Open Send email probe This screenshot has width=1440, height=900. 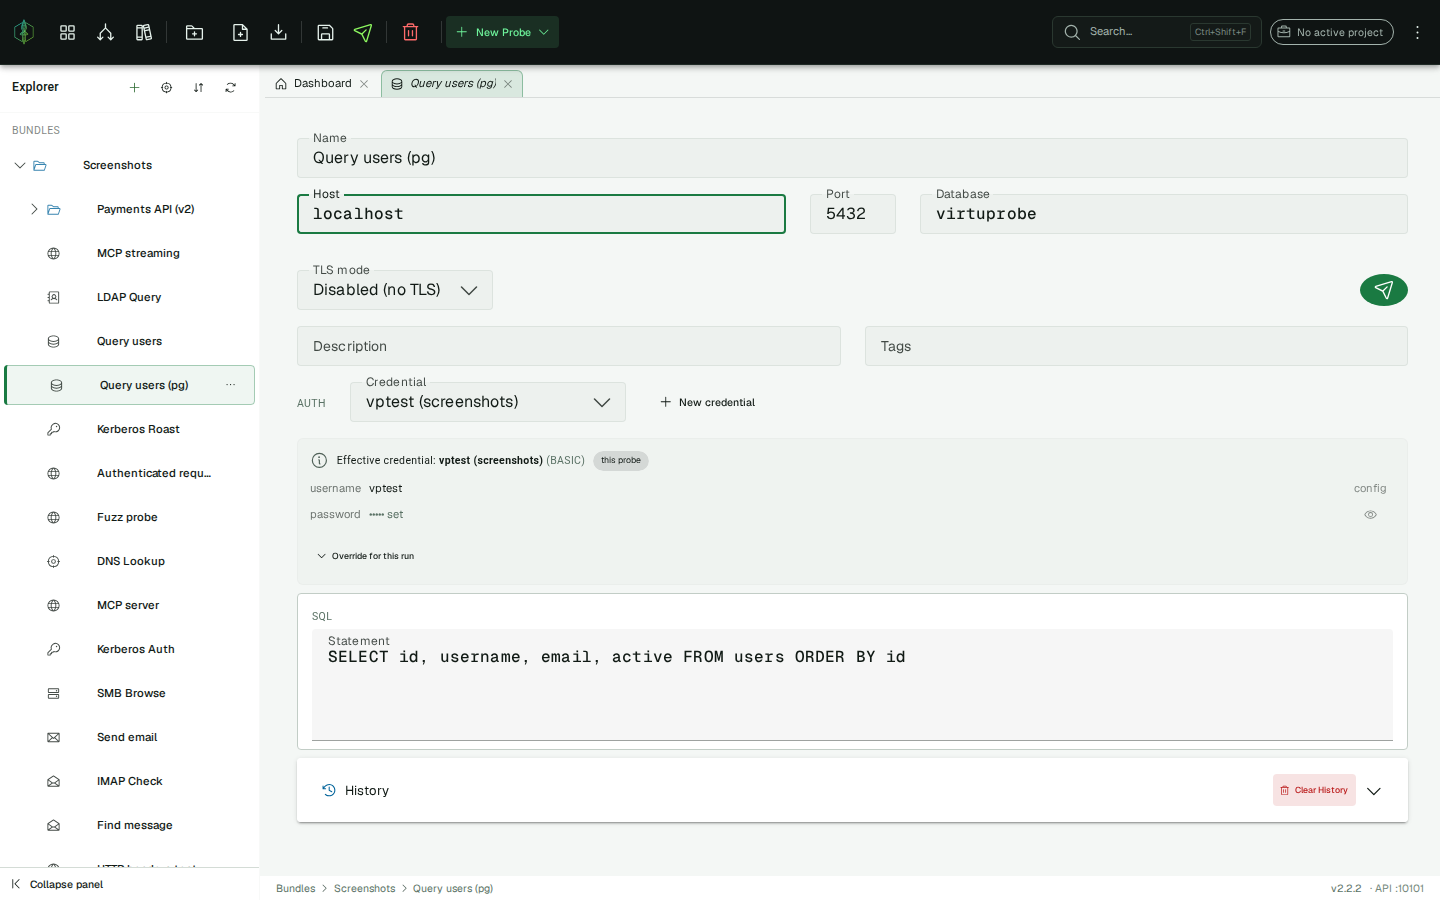[130, 737]
